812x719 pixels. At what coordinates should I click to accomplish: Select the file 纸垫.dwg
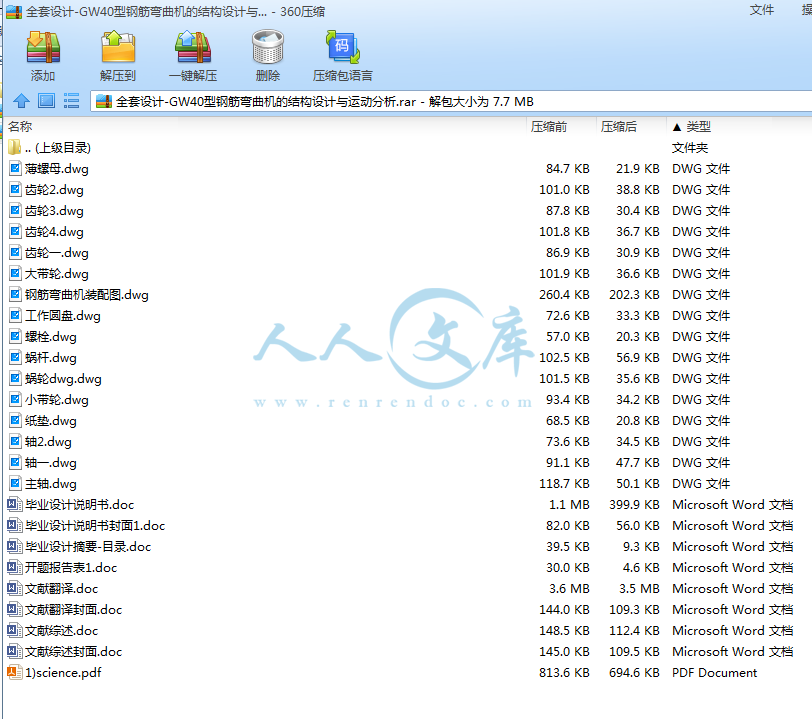51,421
